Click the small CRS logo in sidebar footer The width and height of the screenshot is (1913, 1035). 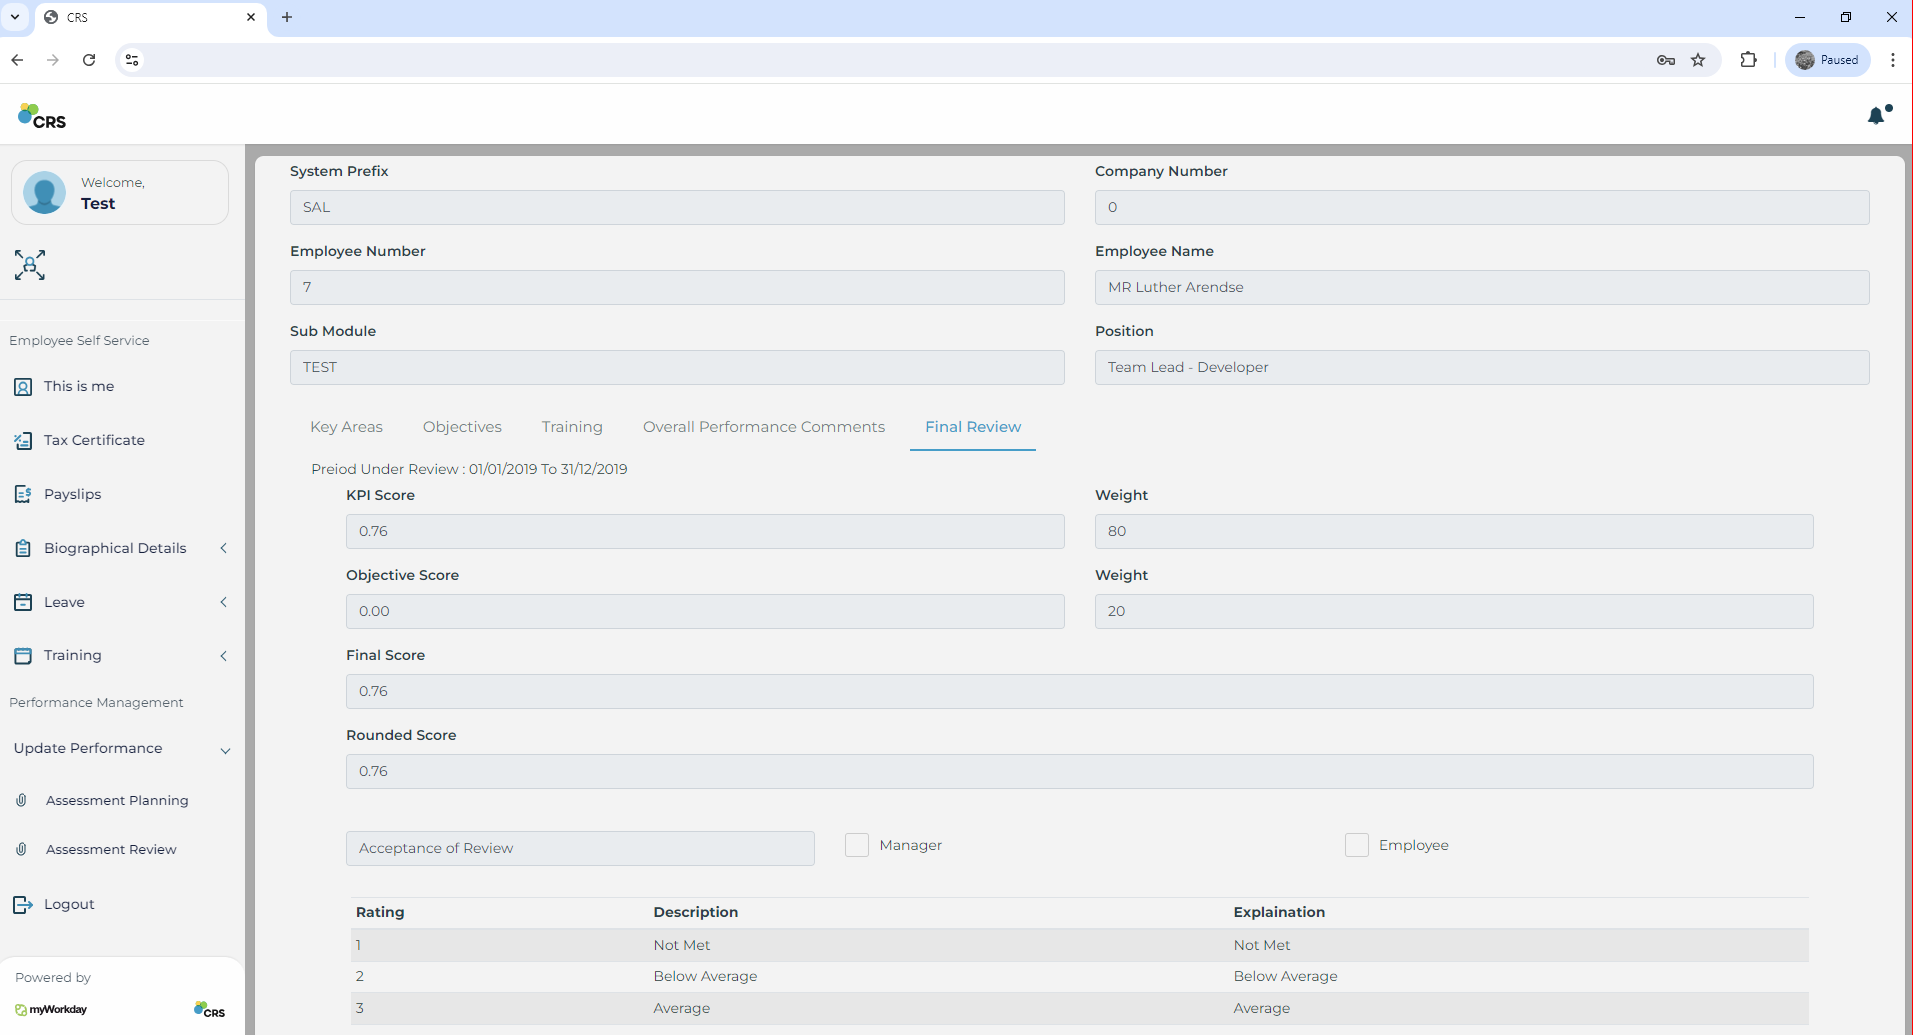pyautogui.click(x=209, y=1010)
